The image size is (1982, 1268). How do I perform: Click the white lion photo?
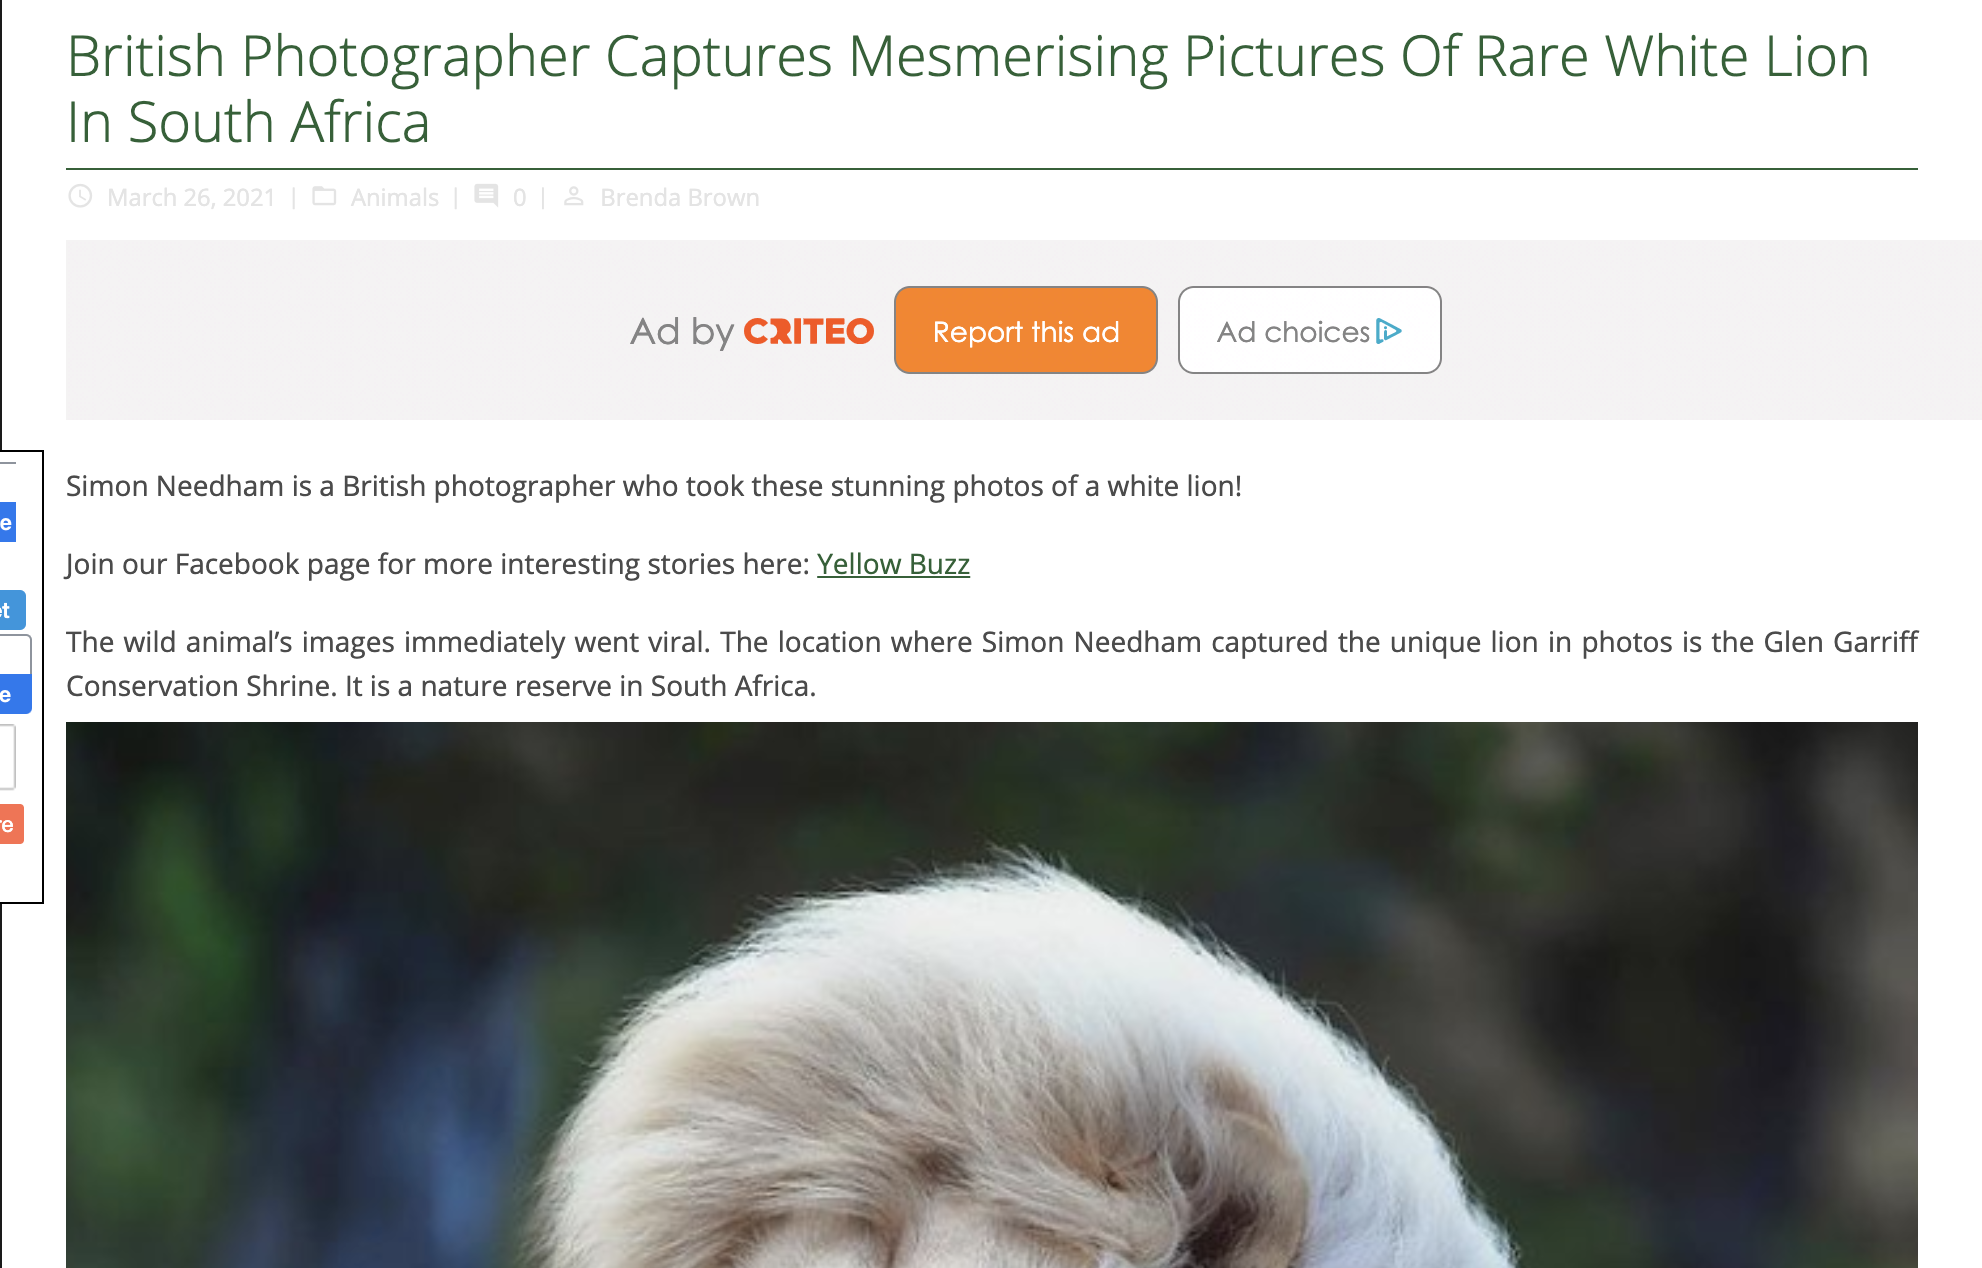coord(992,995)
